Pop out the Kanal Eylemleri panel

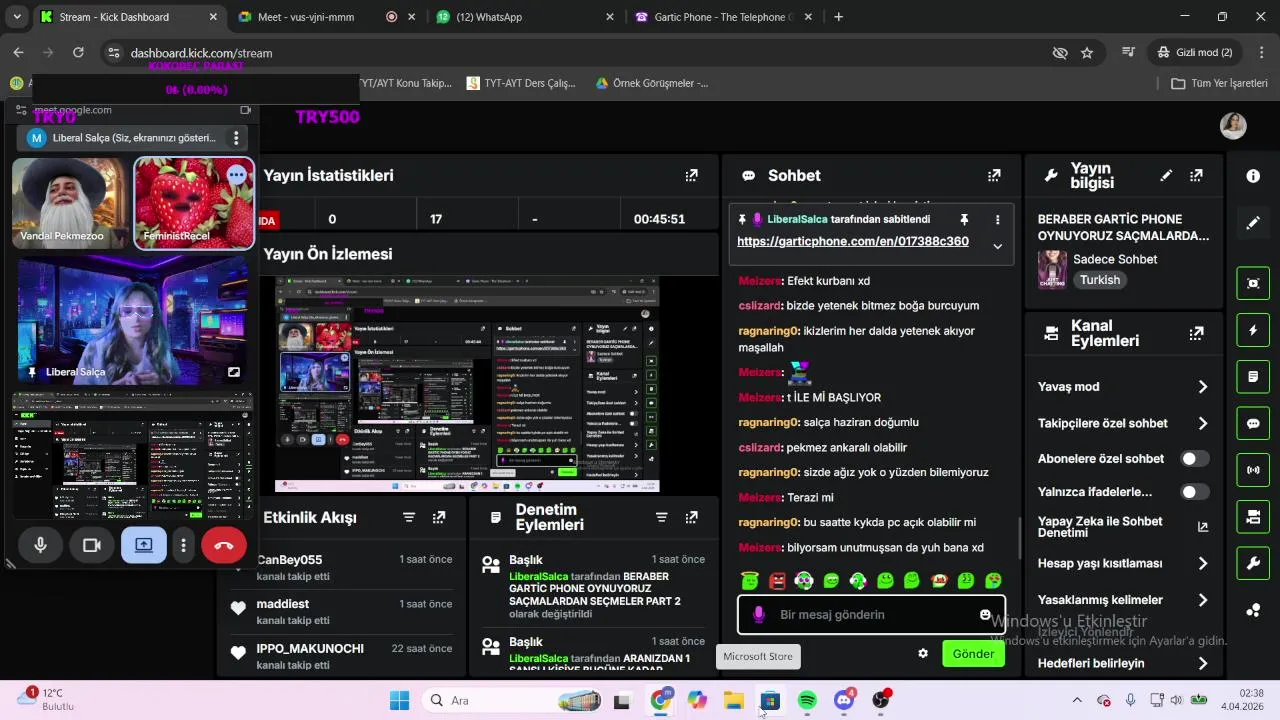1196,333
